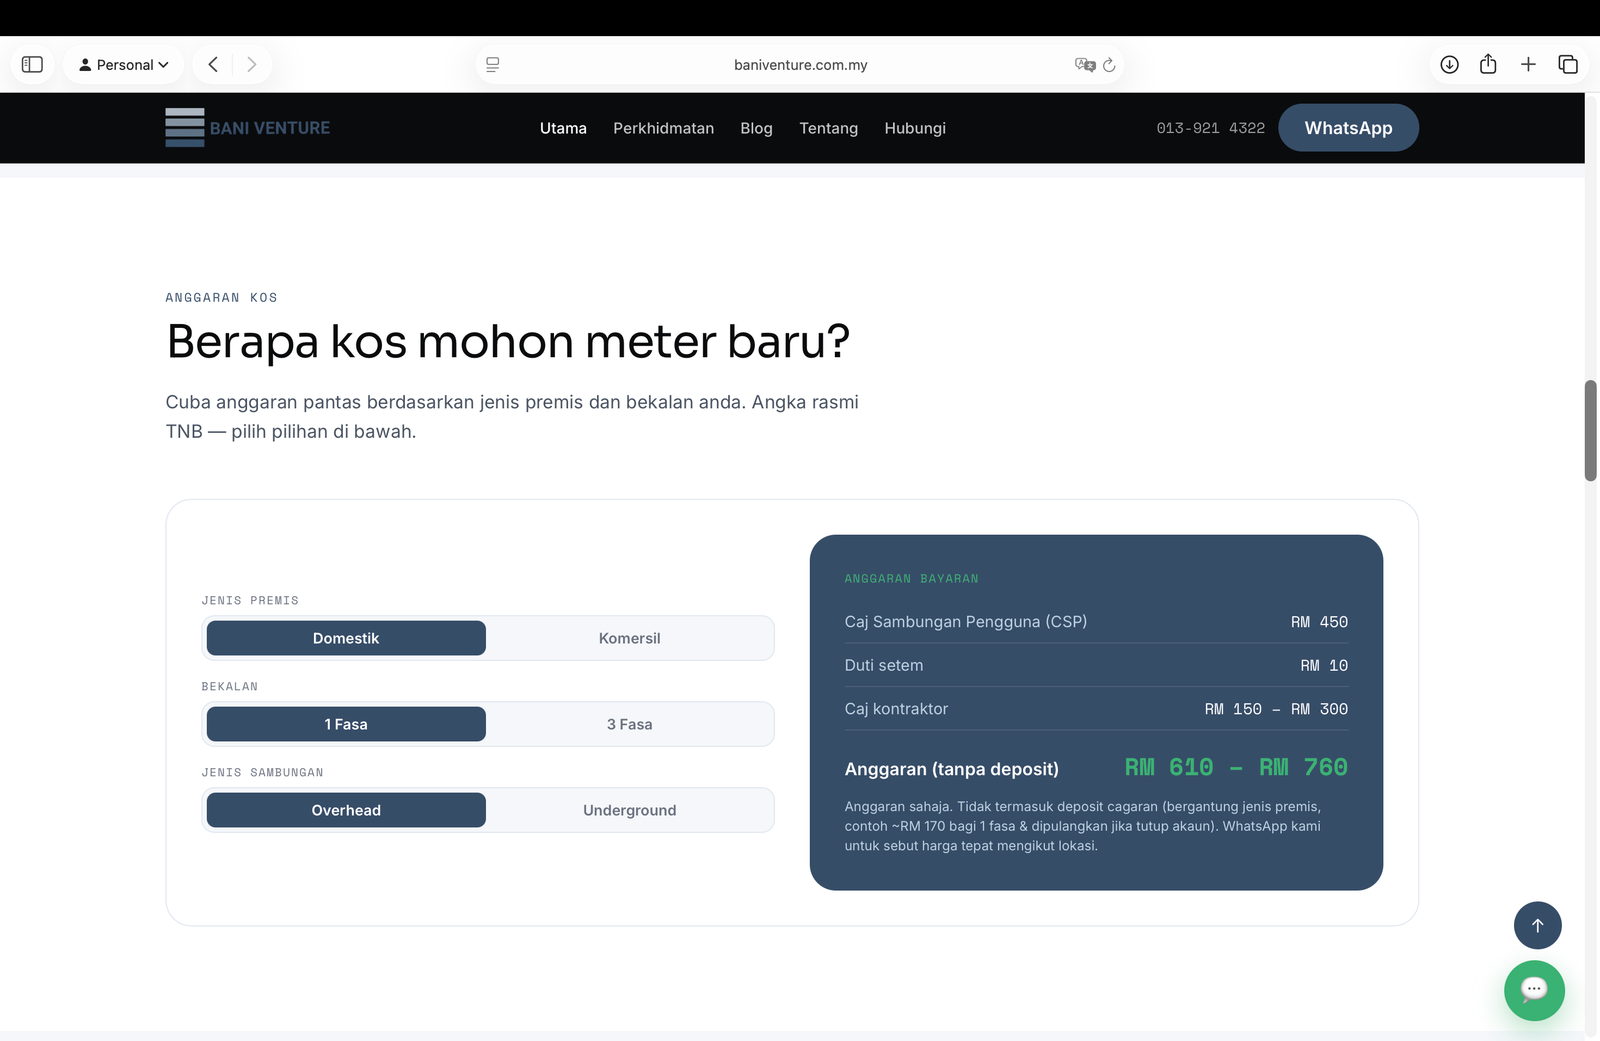The width and height of the screenshot is (1600, 1041).
Task: Click the WhatsApp header button
Action: coord(1348,128)
